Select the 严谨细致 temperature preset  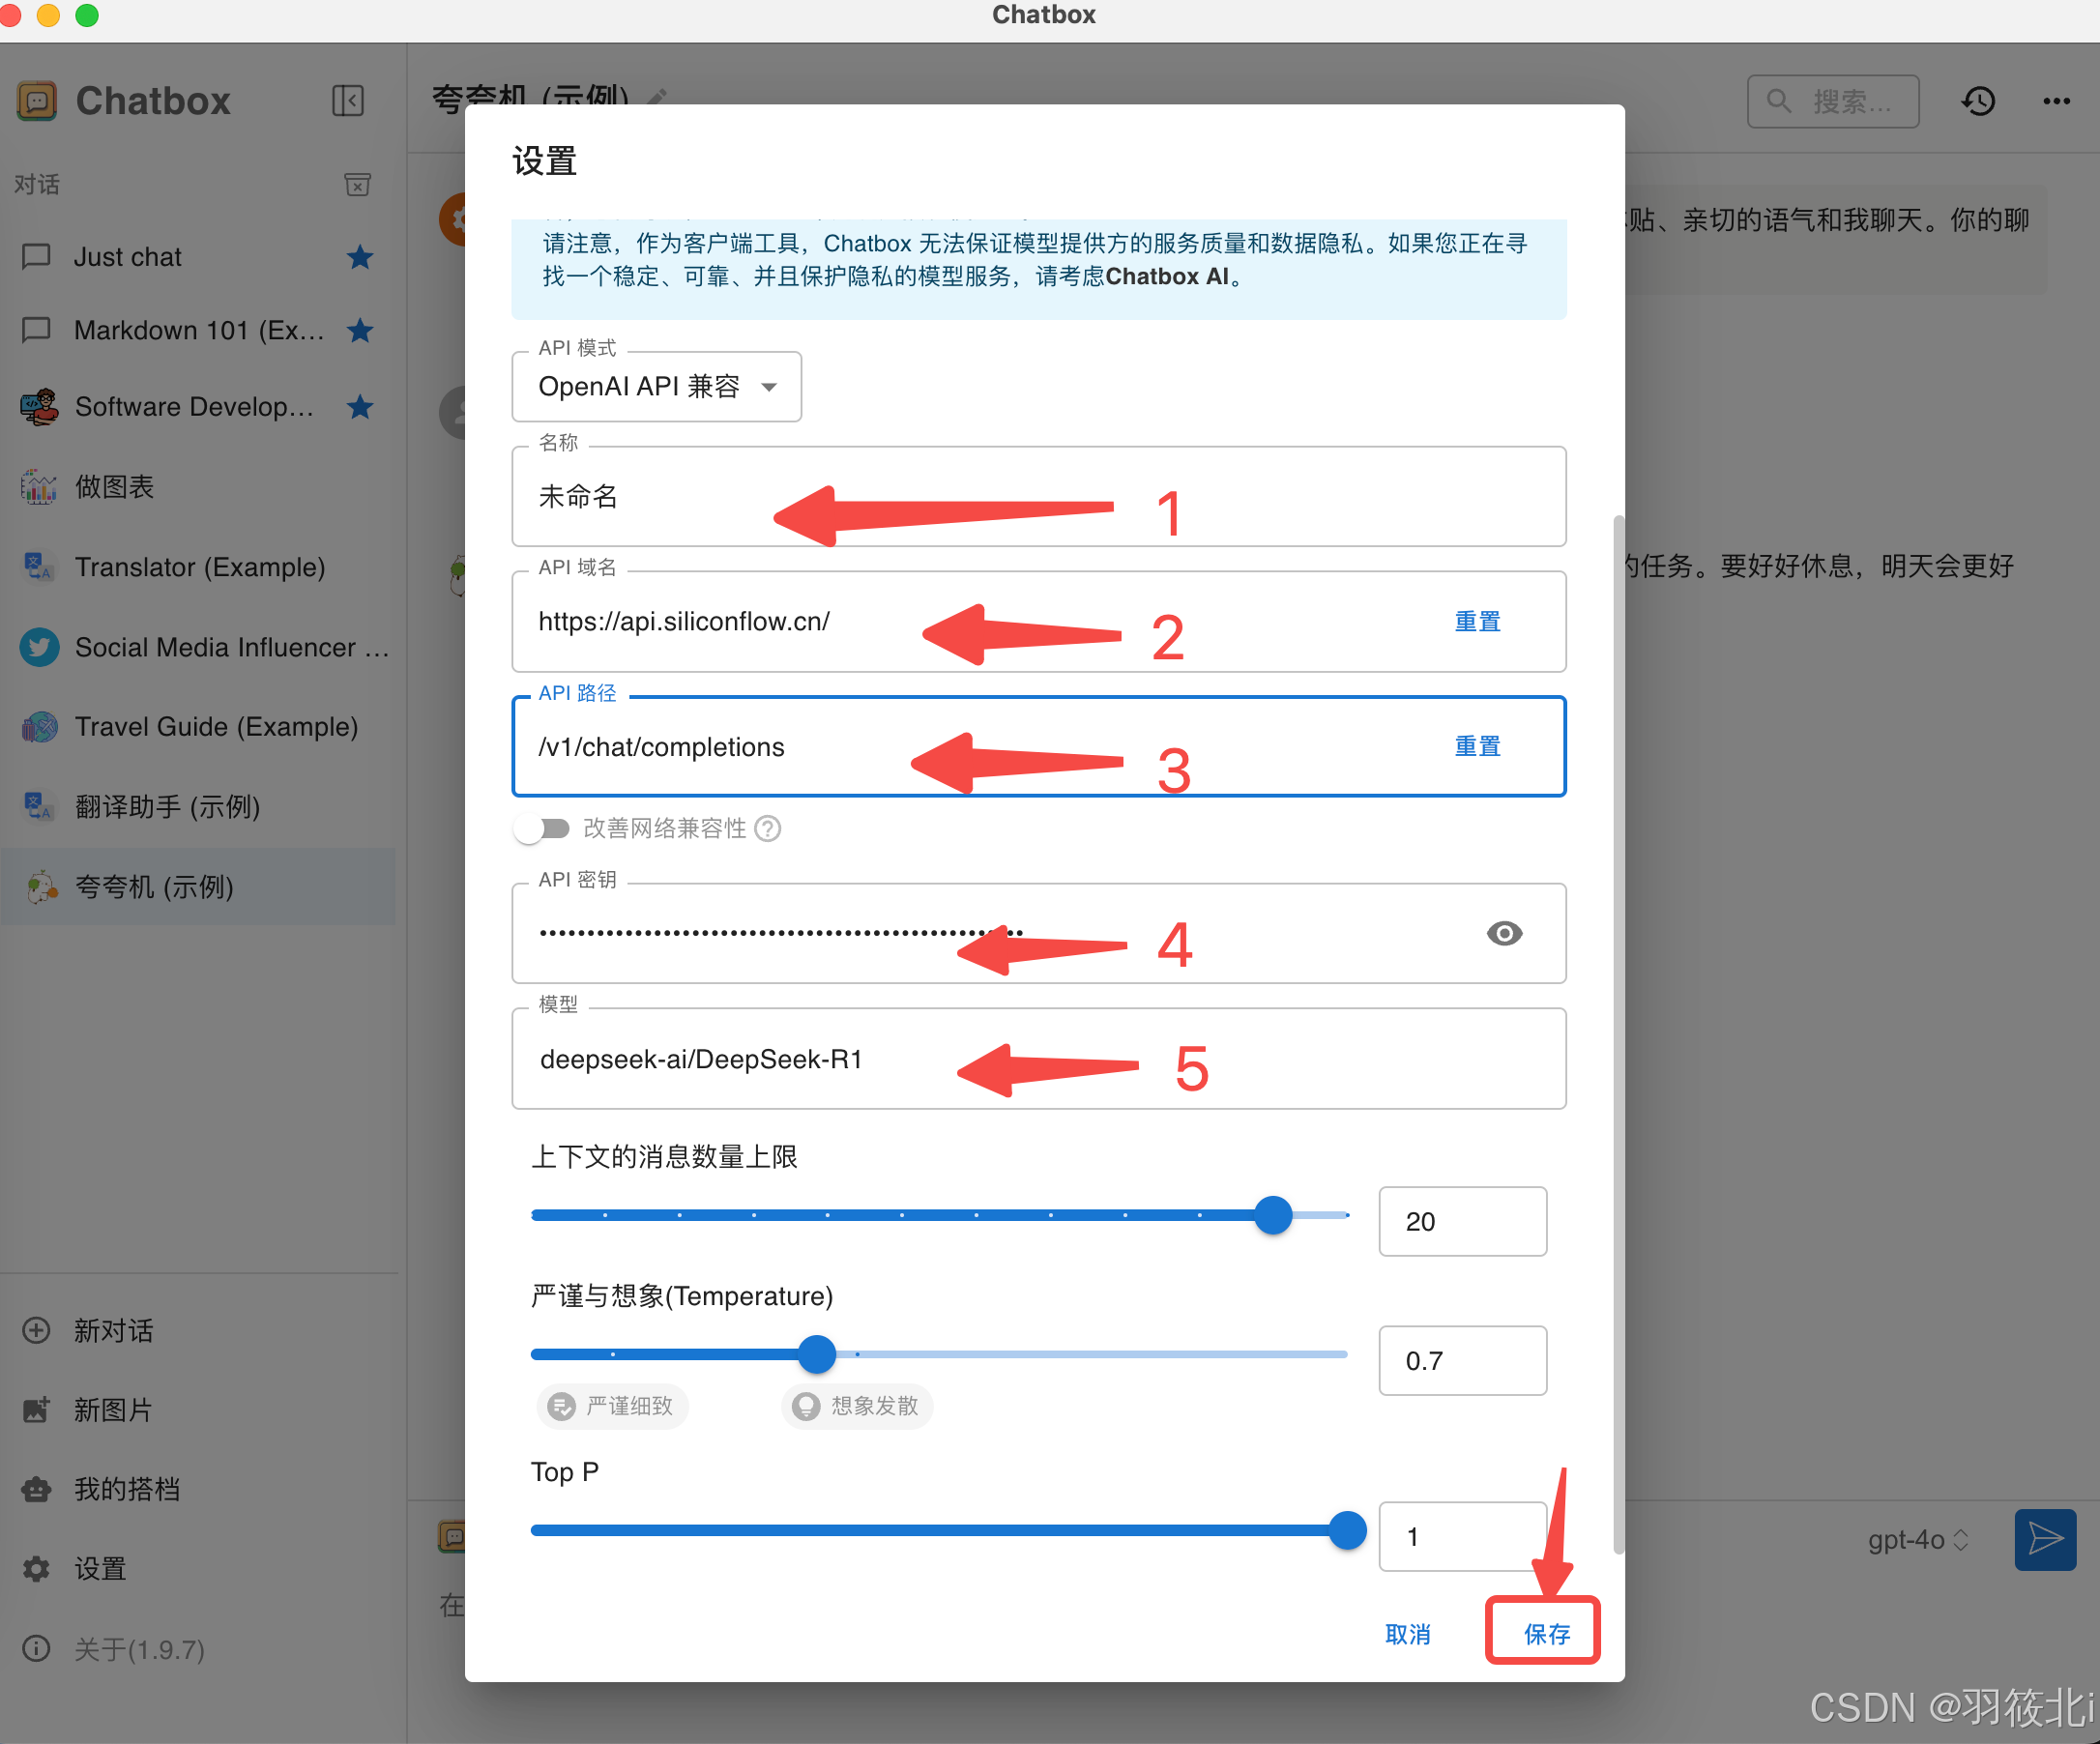click(x=613, y=1406)
